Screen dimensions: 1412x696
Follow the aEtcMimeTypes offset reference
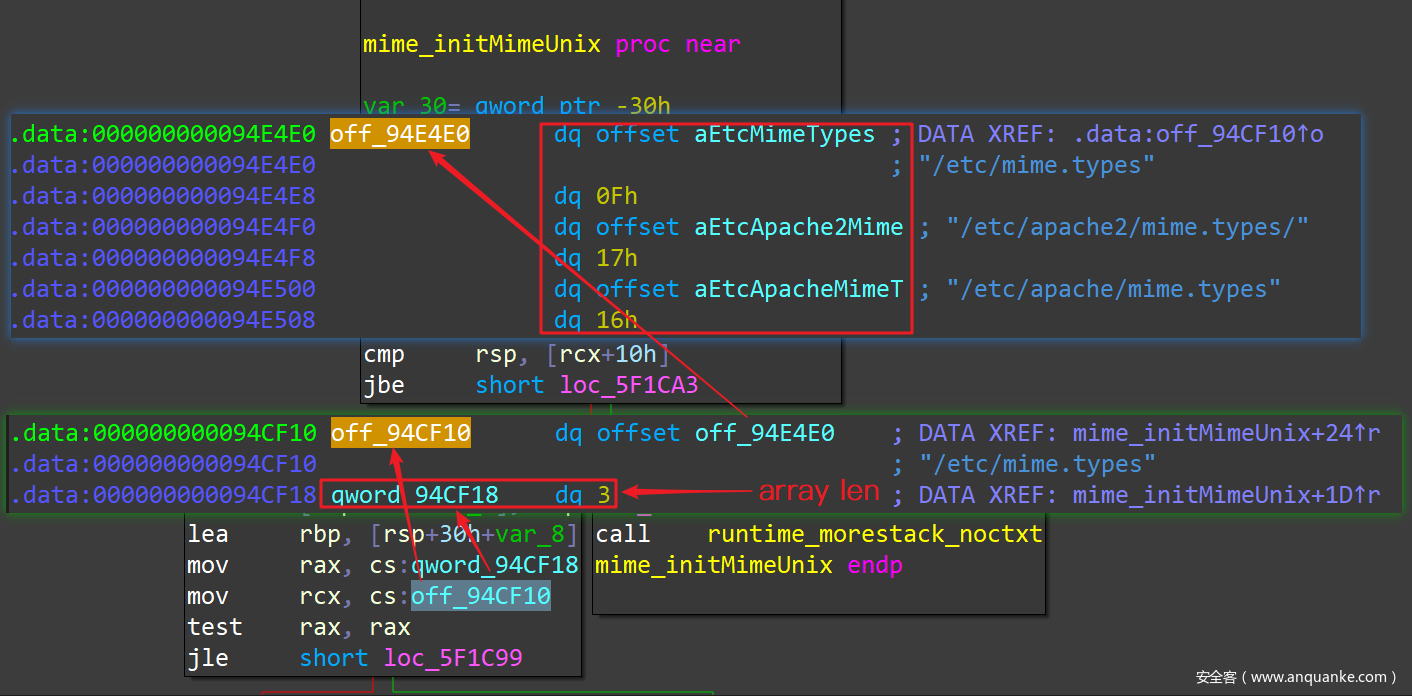784,134
